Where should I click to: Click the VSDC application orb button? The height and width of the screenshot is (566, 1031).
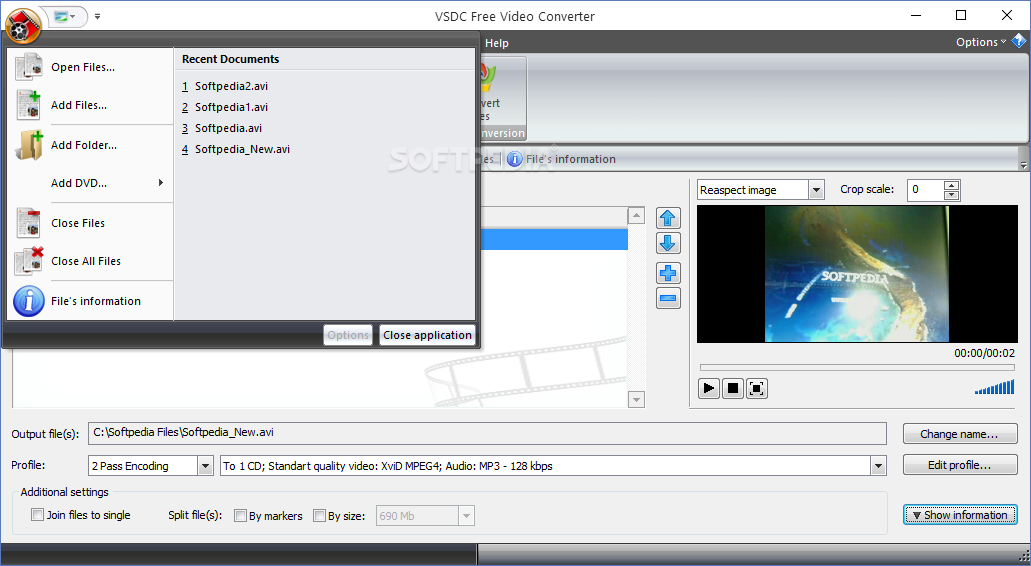pyautogui.click(x=23, y=25)
